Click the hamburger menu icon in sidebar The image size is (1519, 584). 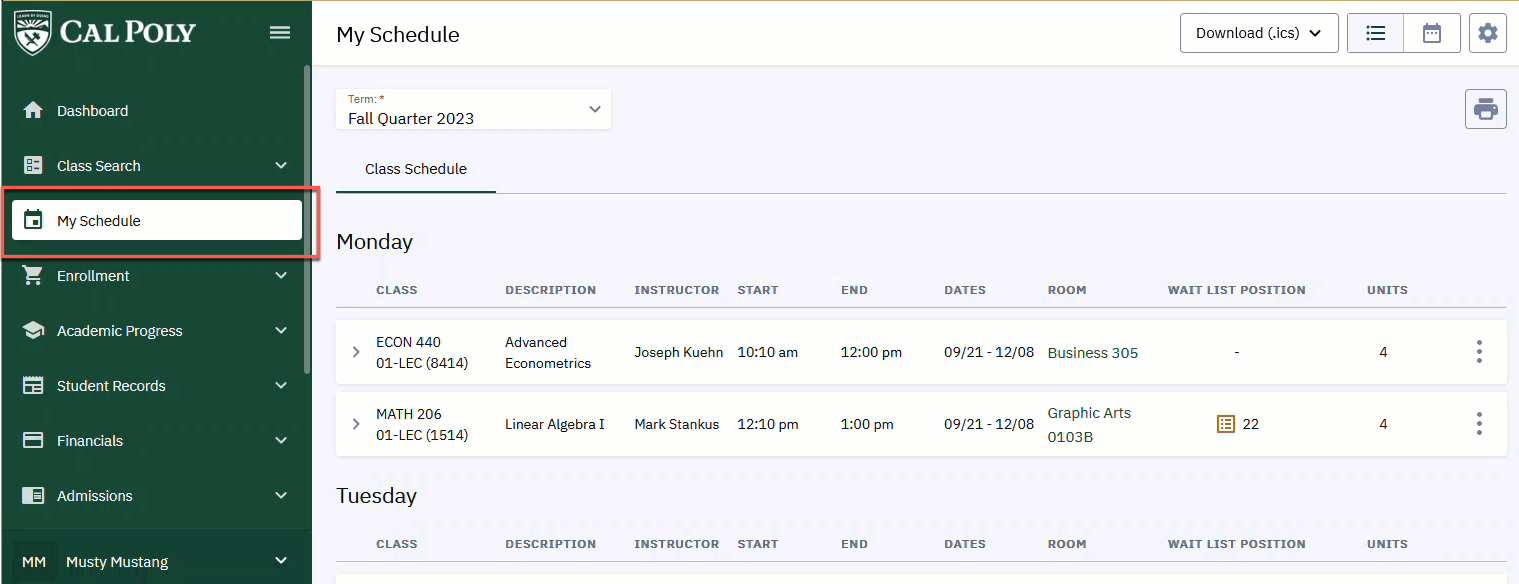(x=280, y=33)
